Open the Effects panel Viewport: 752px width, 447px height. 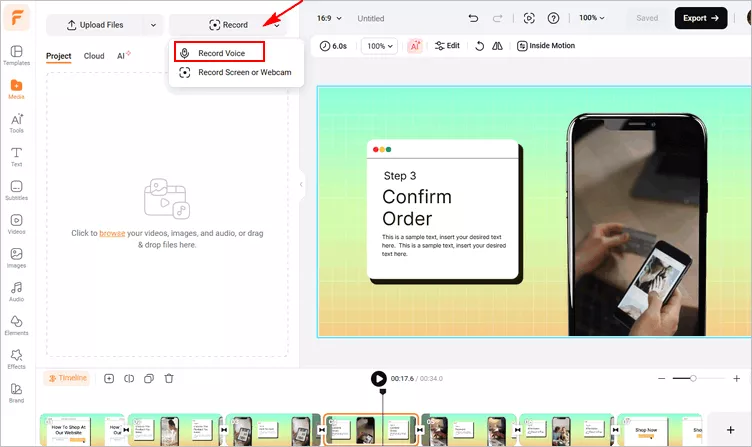click(x=16, y=359)
